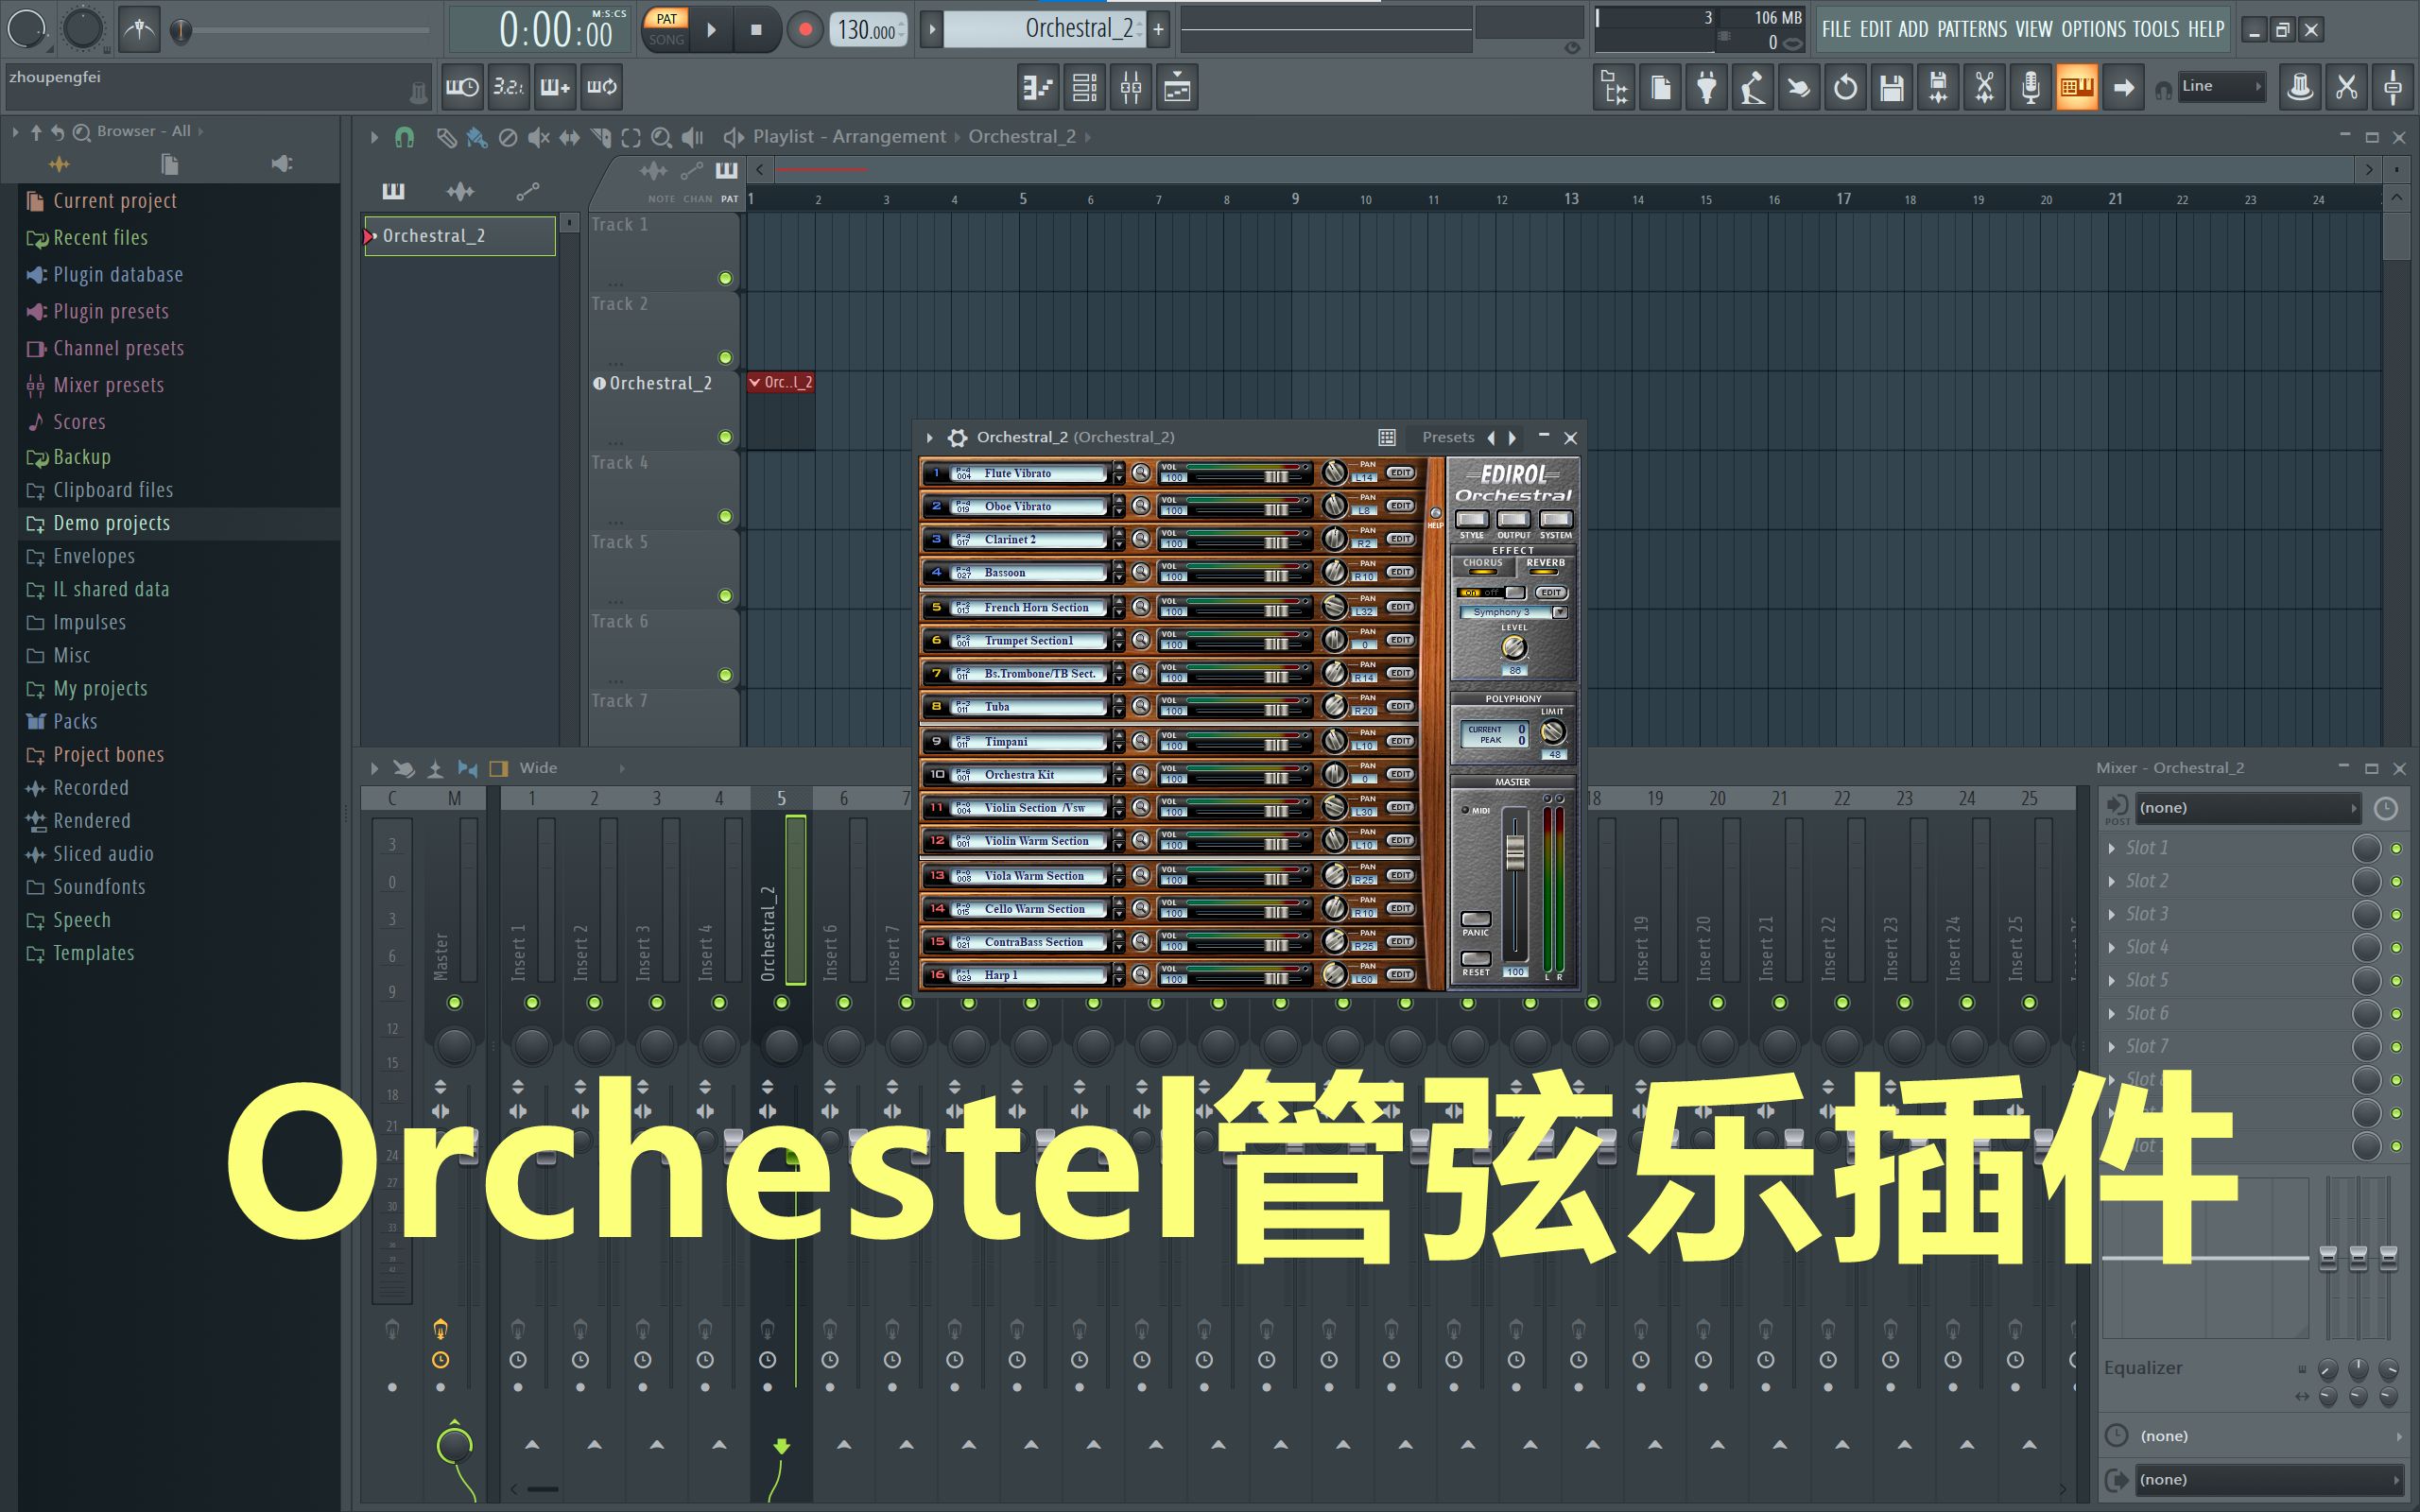Screen dimensions: 2420x1512
Task: Select the Slice tool in the playlist
Action: coord(602,136)
